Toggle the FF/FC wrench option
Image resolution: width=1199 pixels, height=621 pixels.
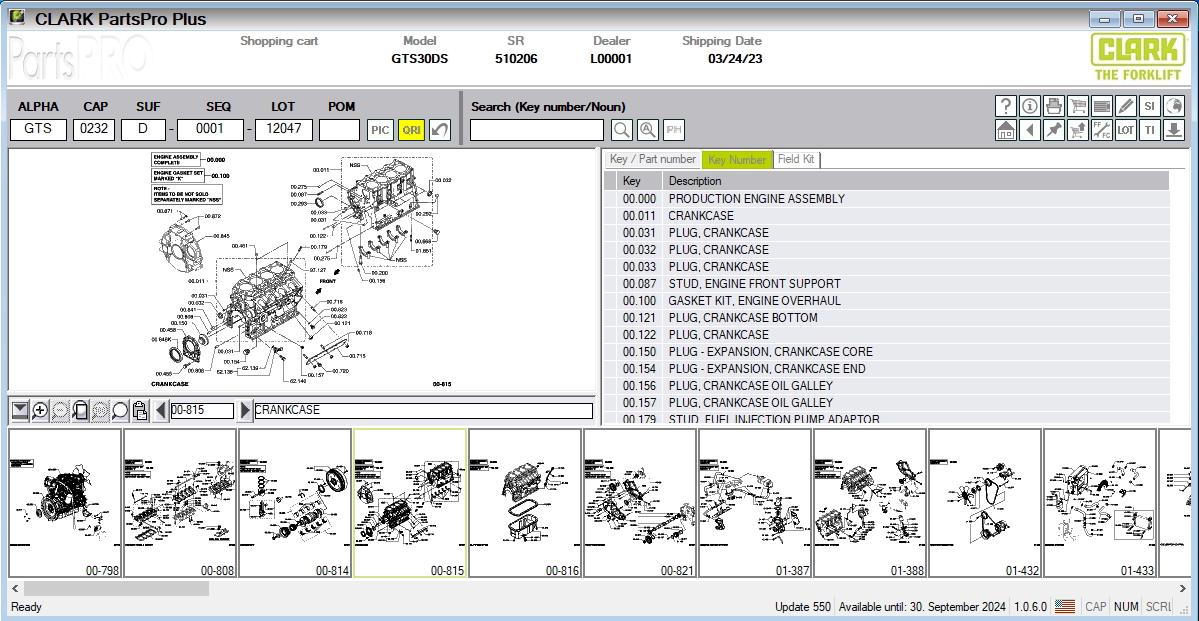click(1100, 130)
